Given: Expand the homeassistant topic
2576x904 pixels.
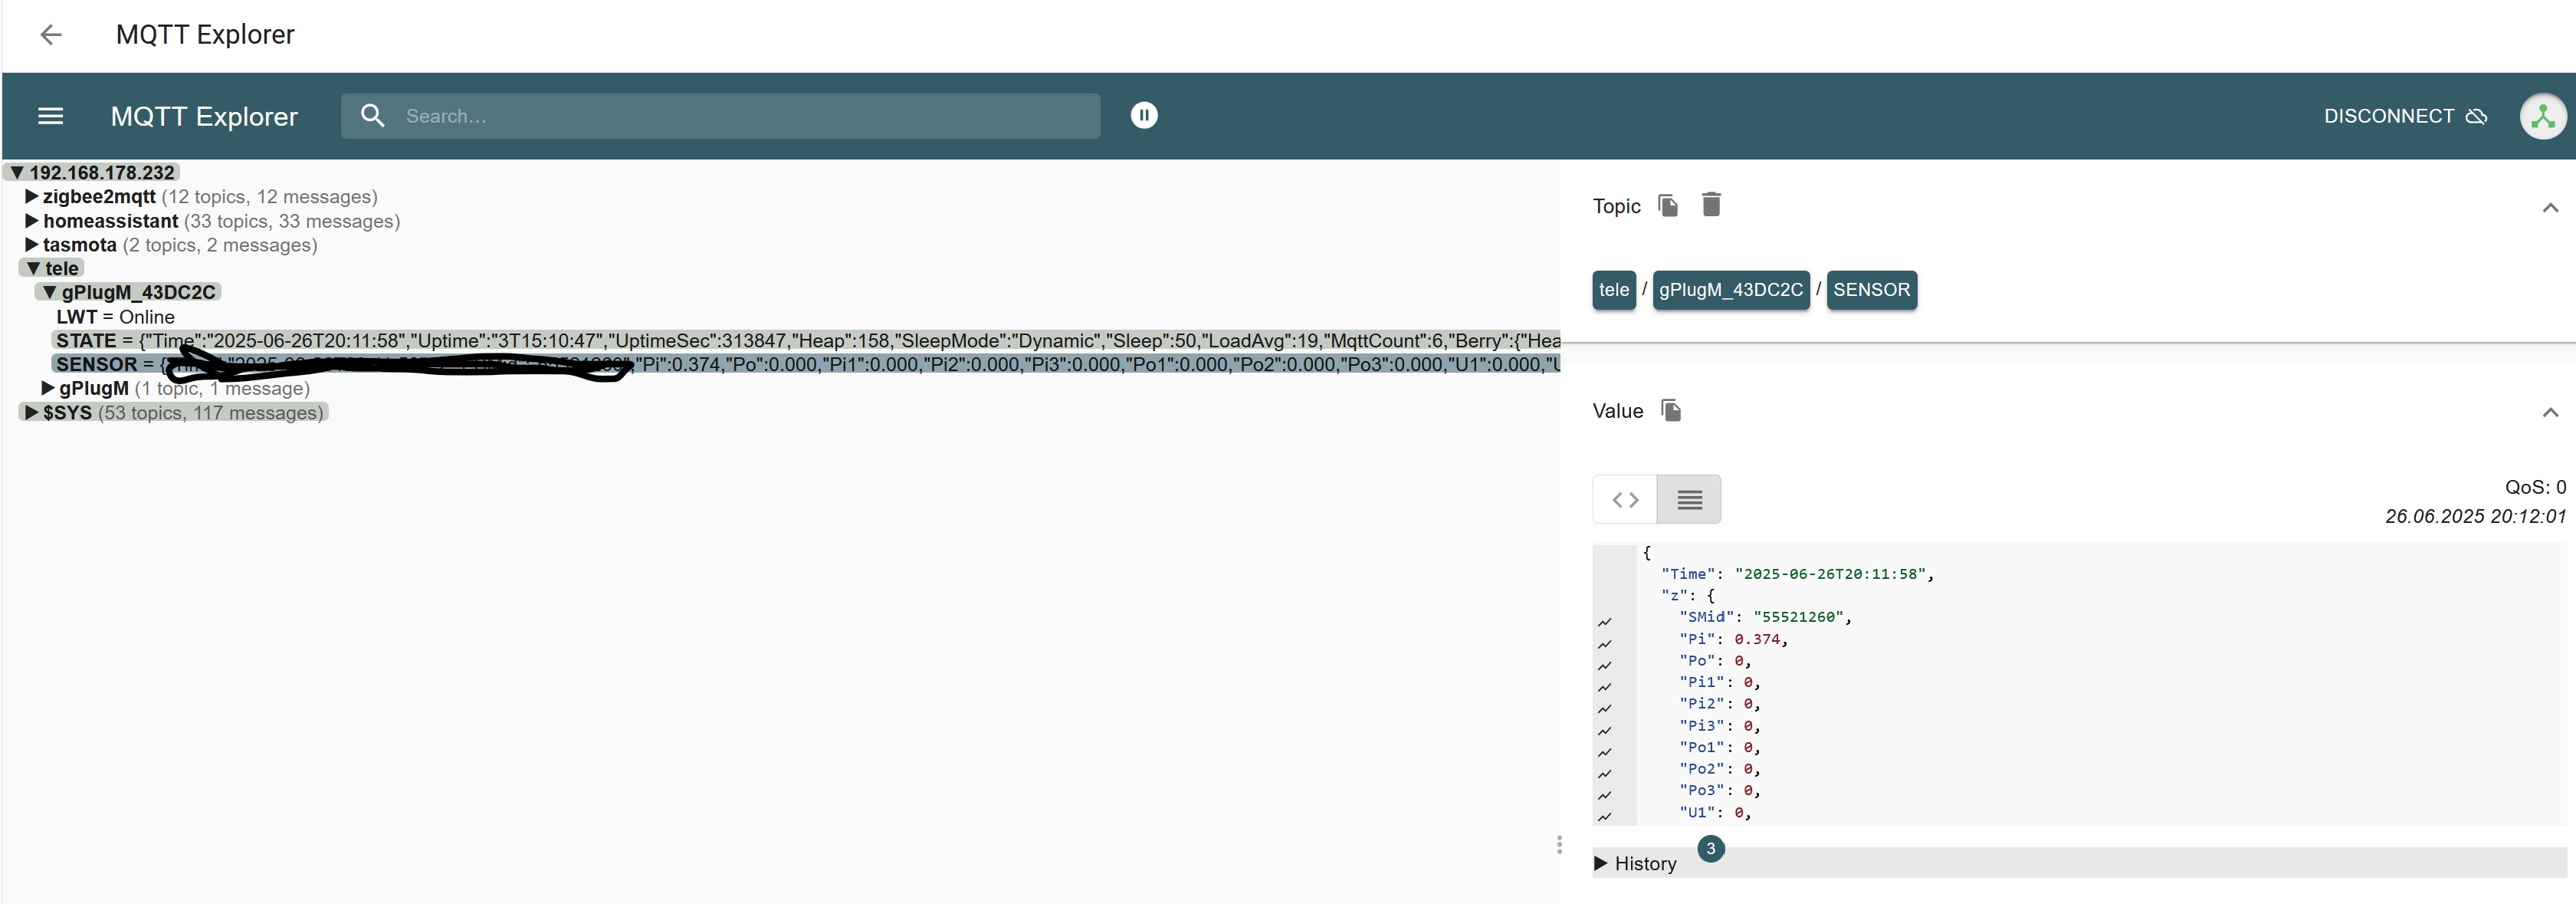Looking at the screenshot, I should (32, 221).
